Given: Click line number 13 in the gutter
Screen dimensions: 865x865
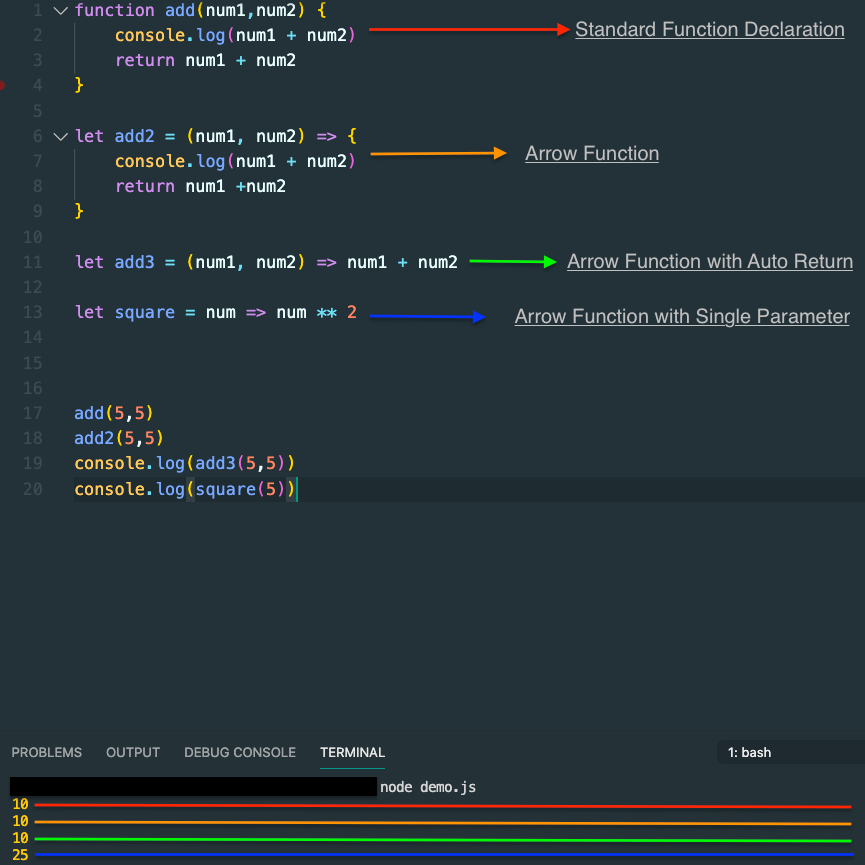Looking at the screenshot, I should (x=33, y=312).
